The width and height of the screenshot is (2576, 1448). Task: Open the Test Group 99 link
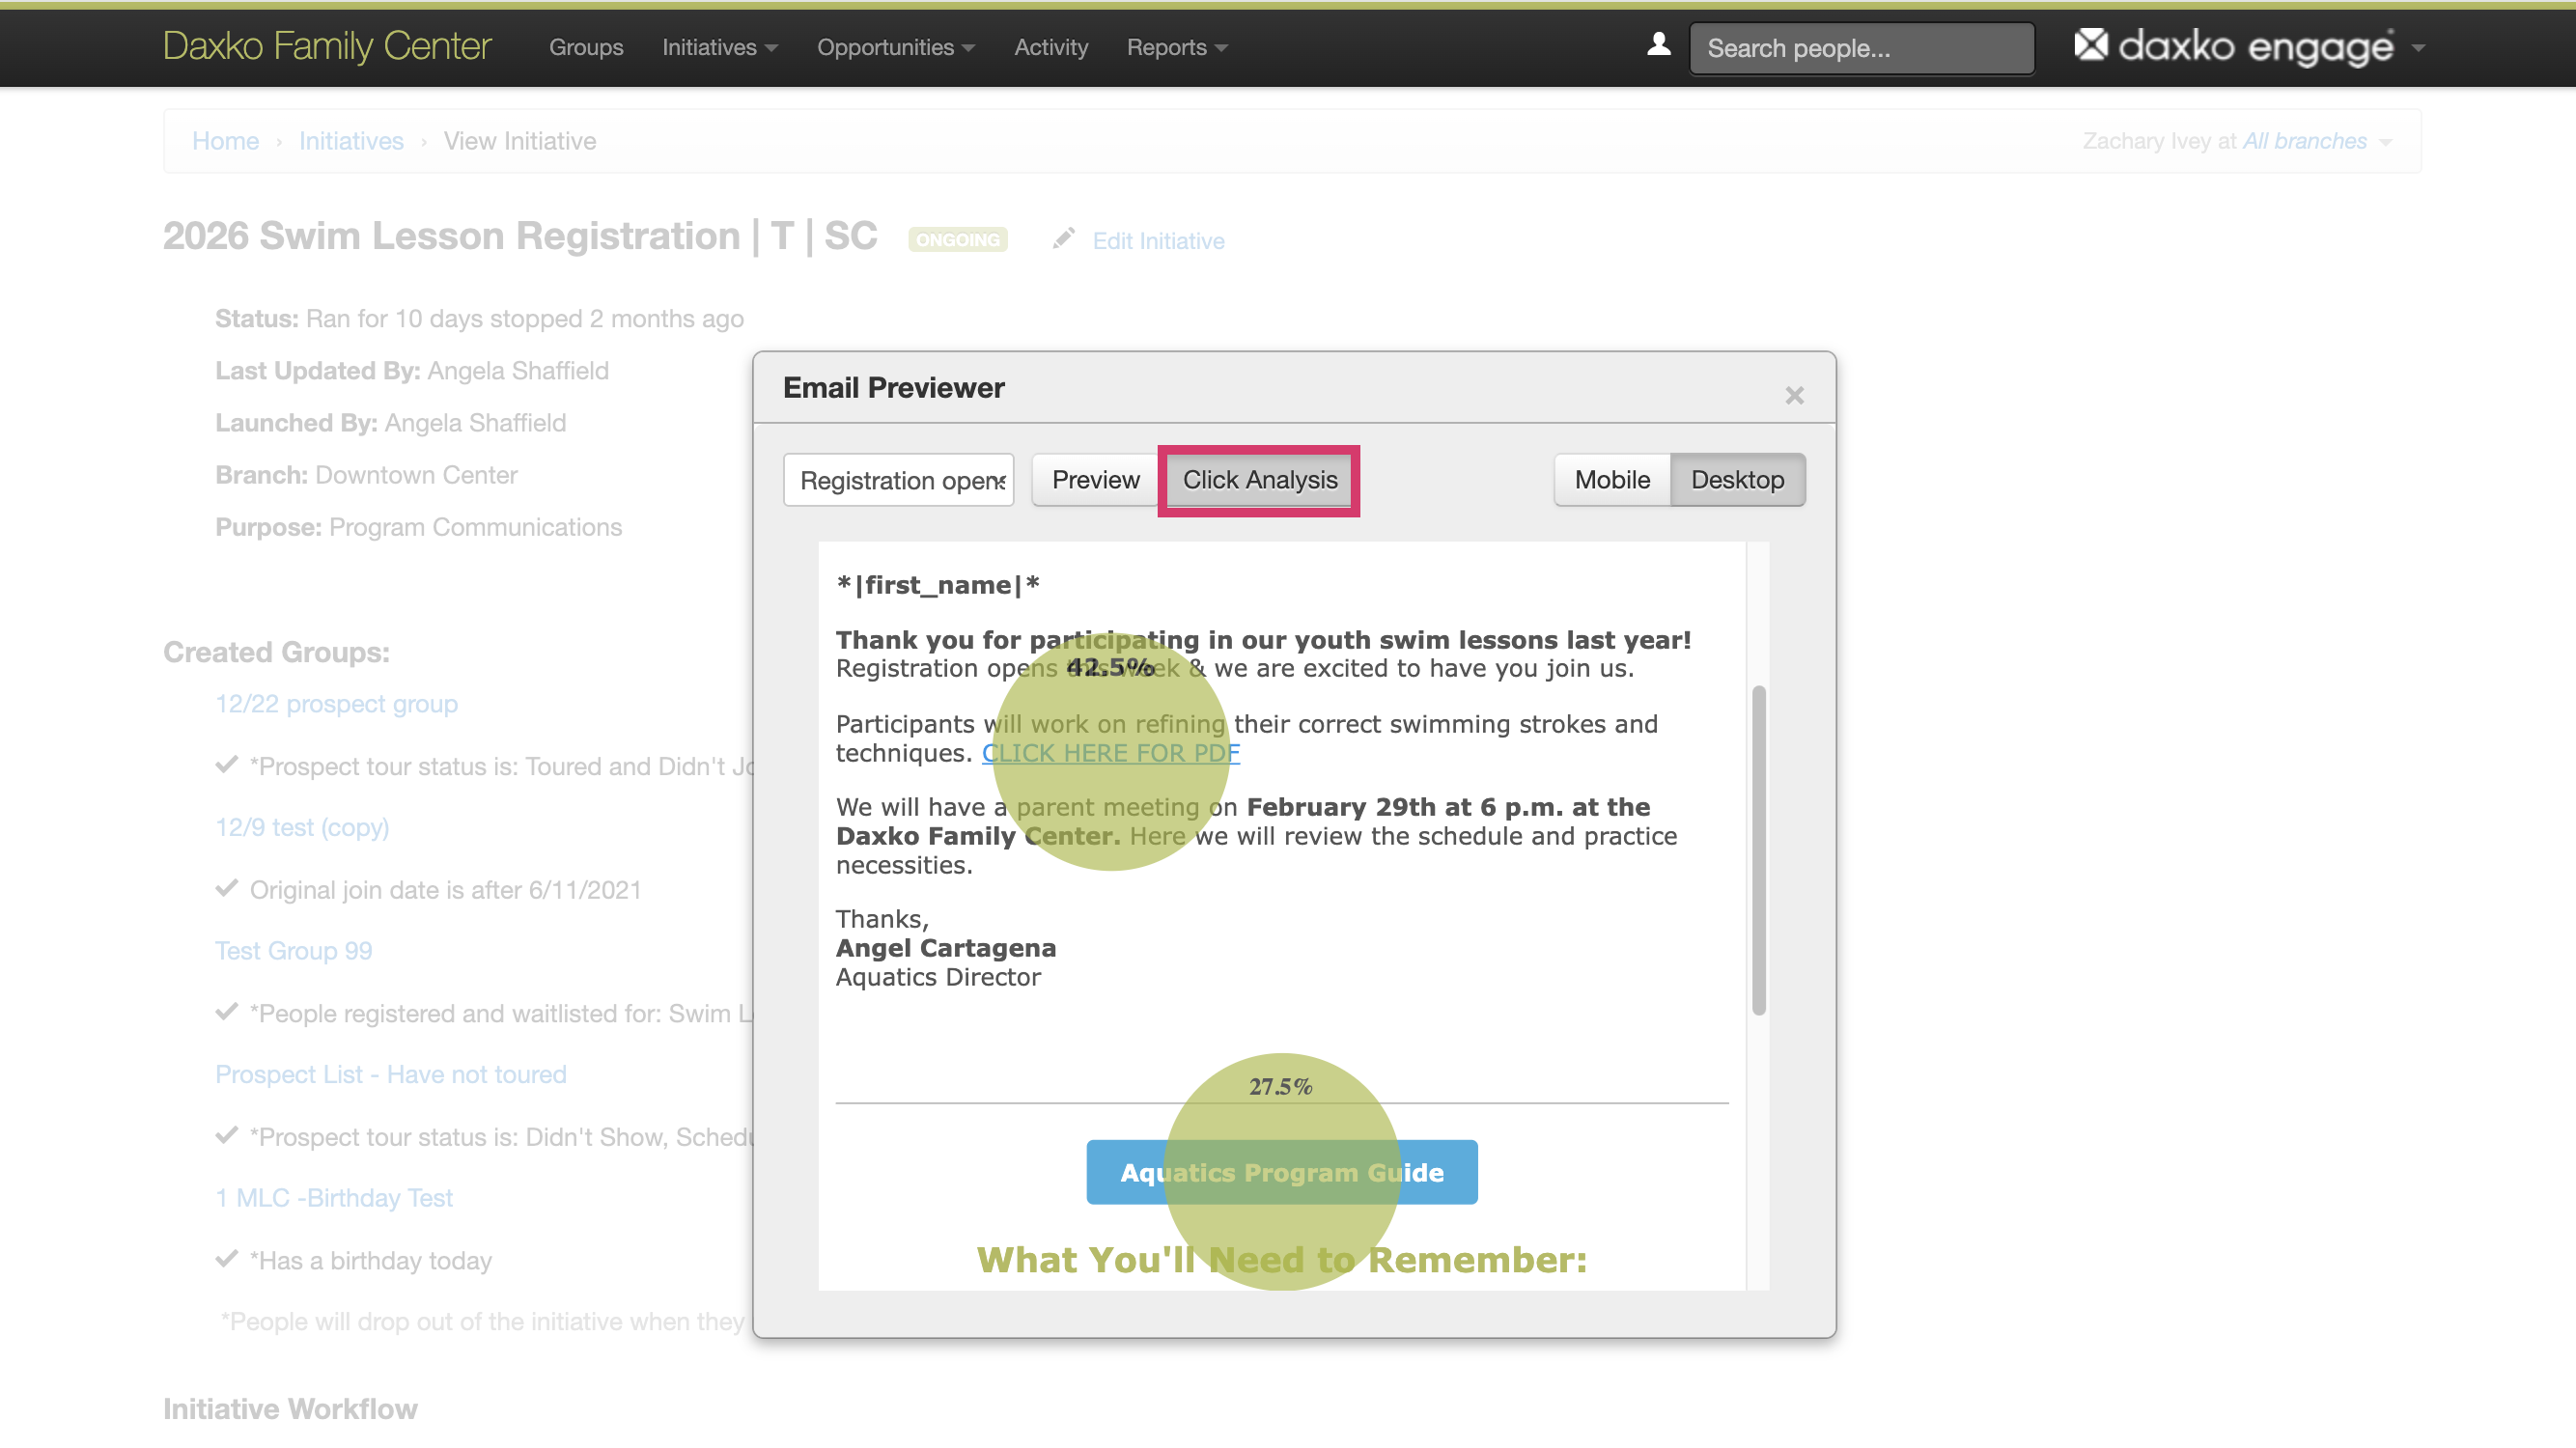coord(294,950)
